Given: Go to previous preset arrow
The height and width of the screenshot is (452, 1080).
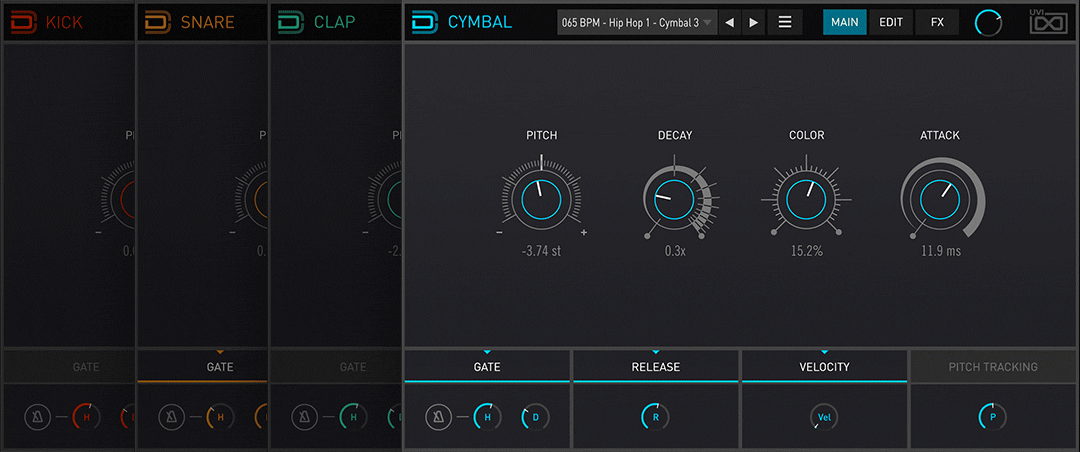Looking at the screenshot, I should (729, 22).
